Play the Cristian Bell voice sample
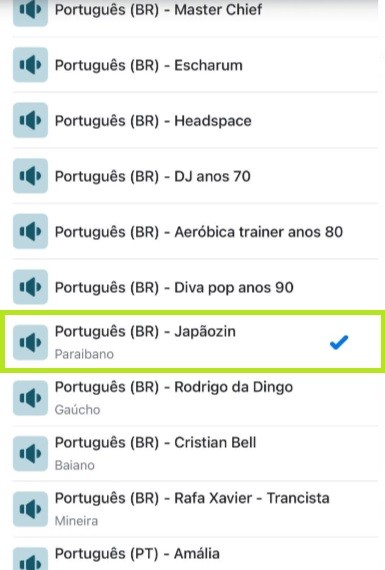Screen dimensions: 385x570 click(30, 454)
